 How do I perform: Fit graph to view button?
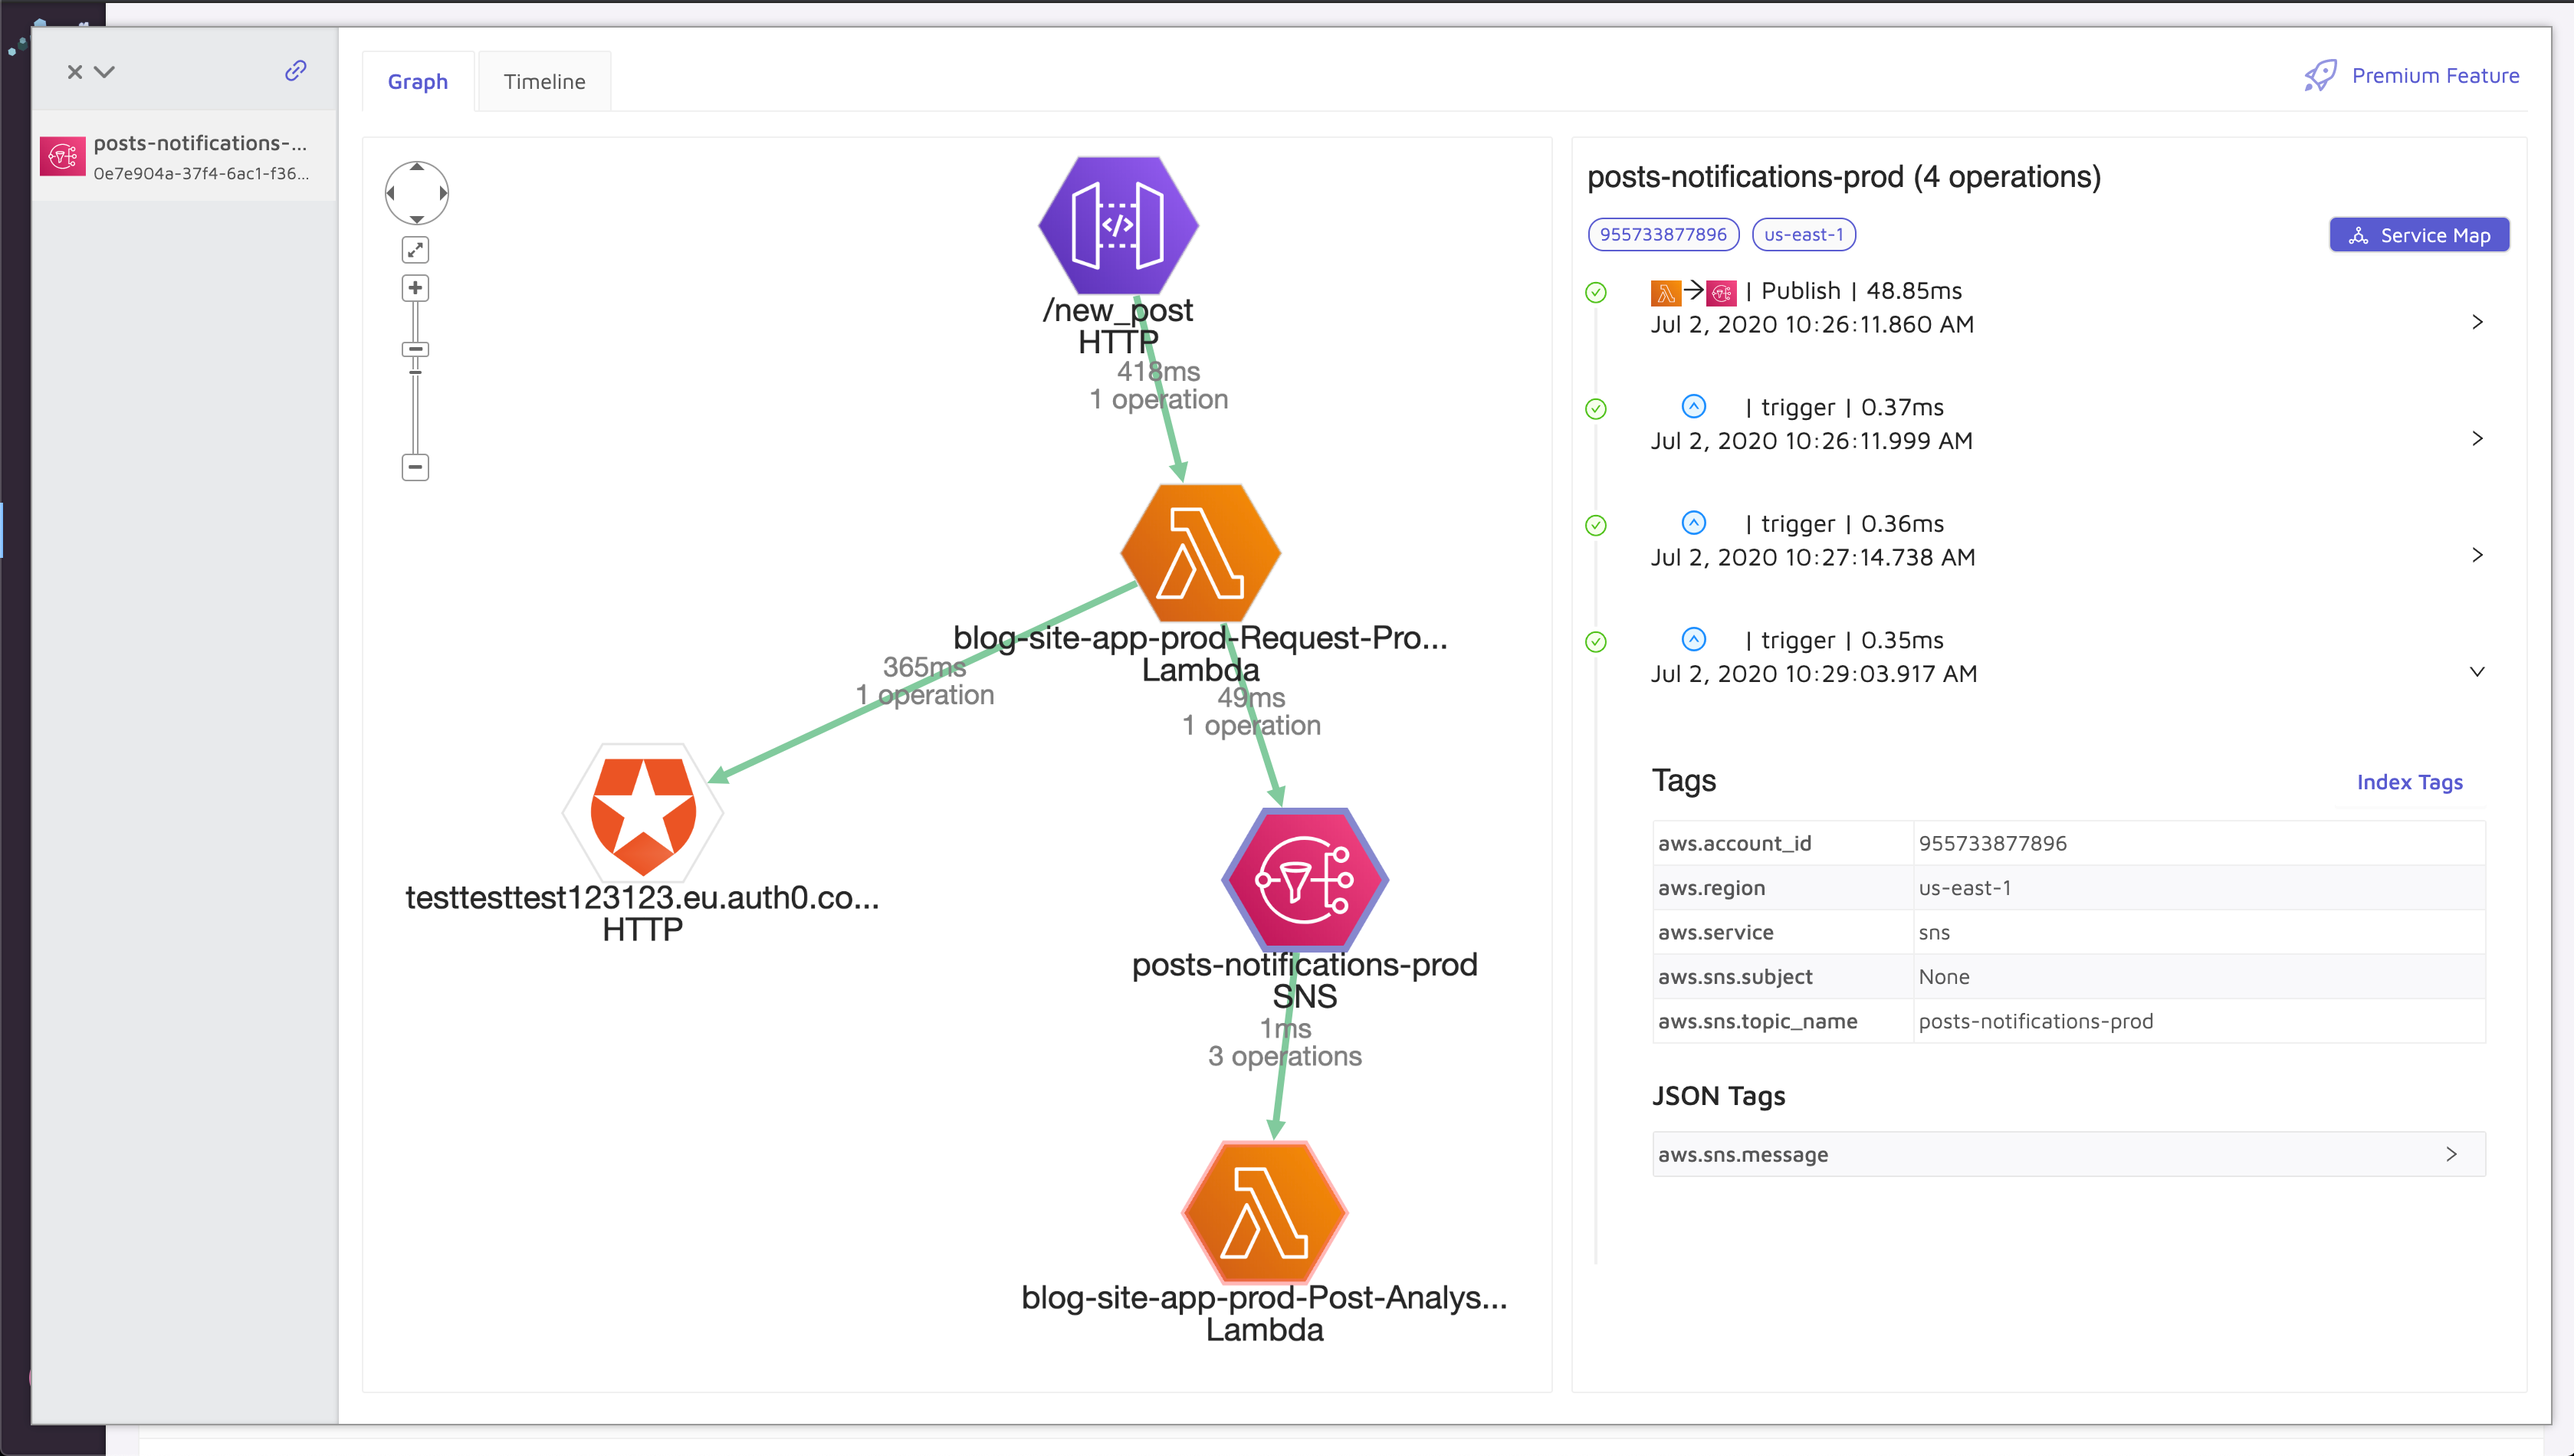click(x=415, y=249)
